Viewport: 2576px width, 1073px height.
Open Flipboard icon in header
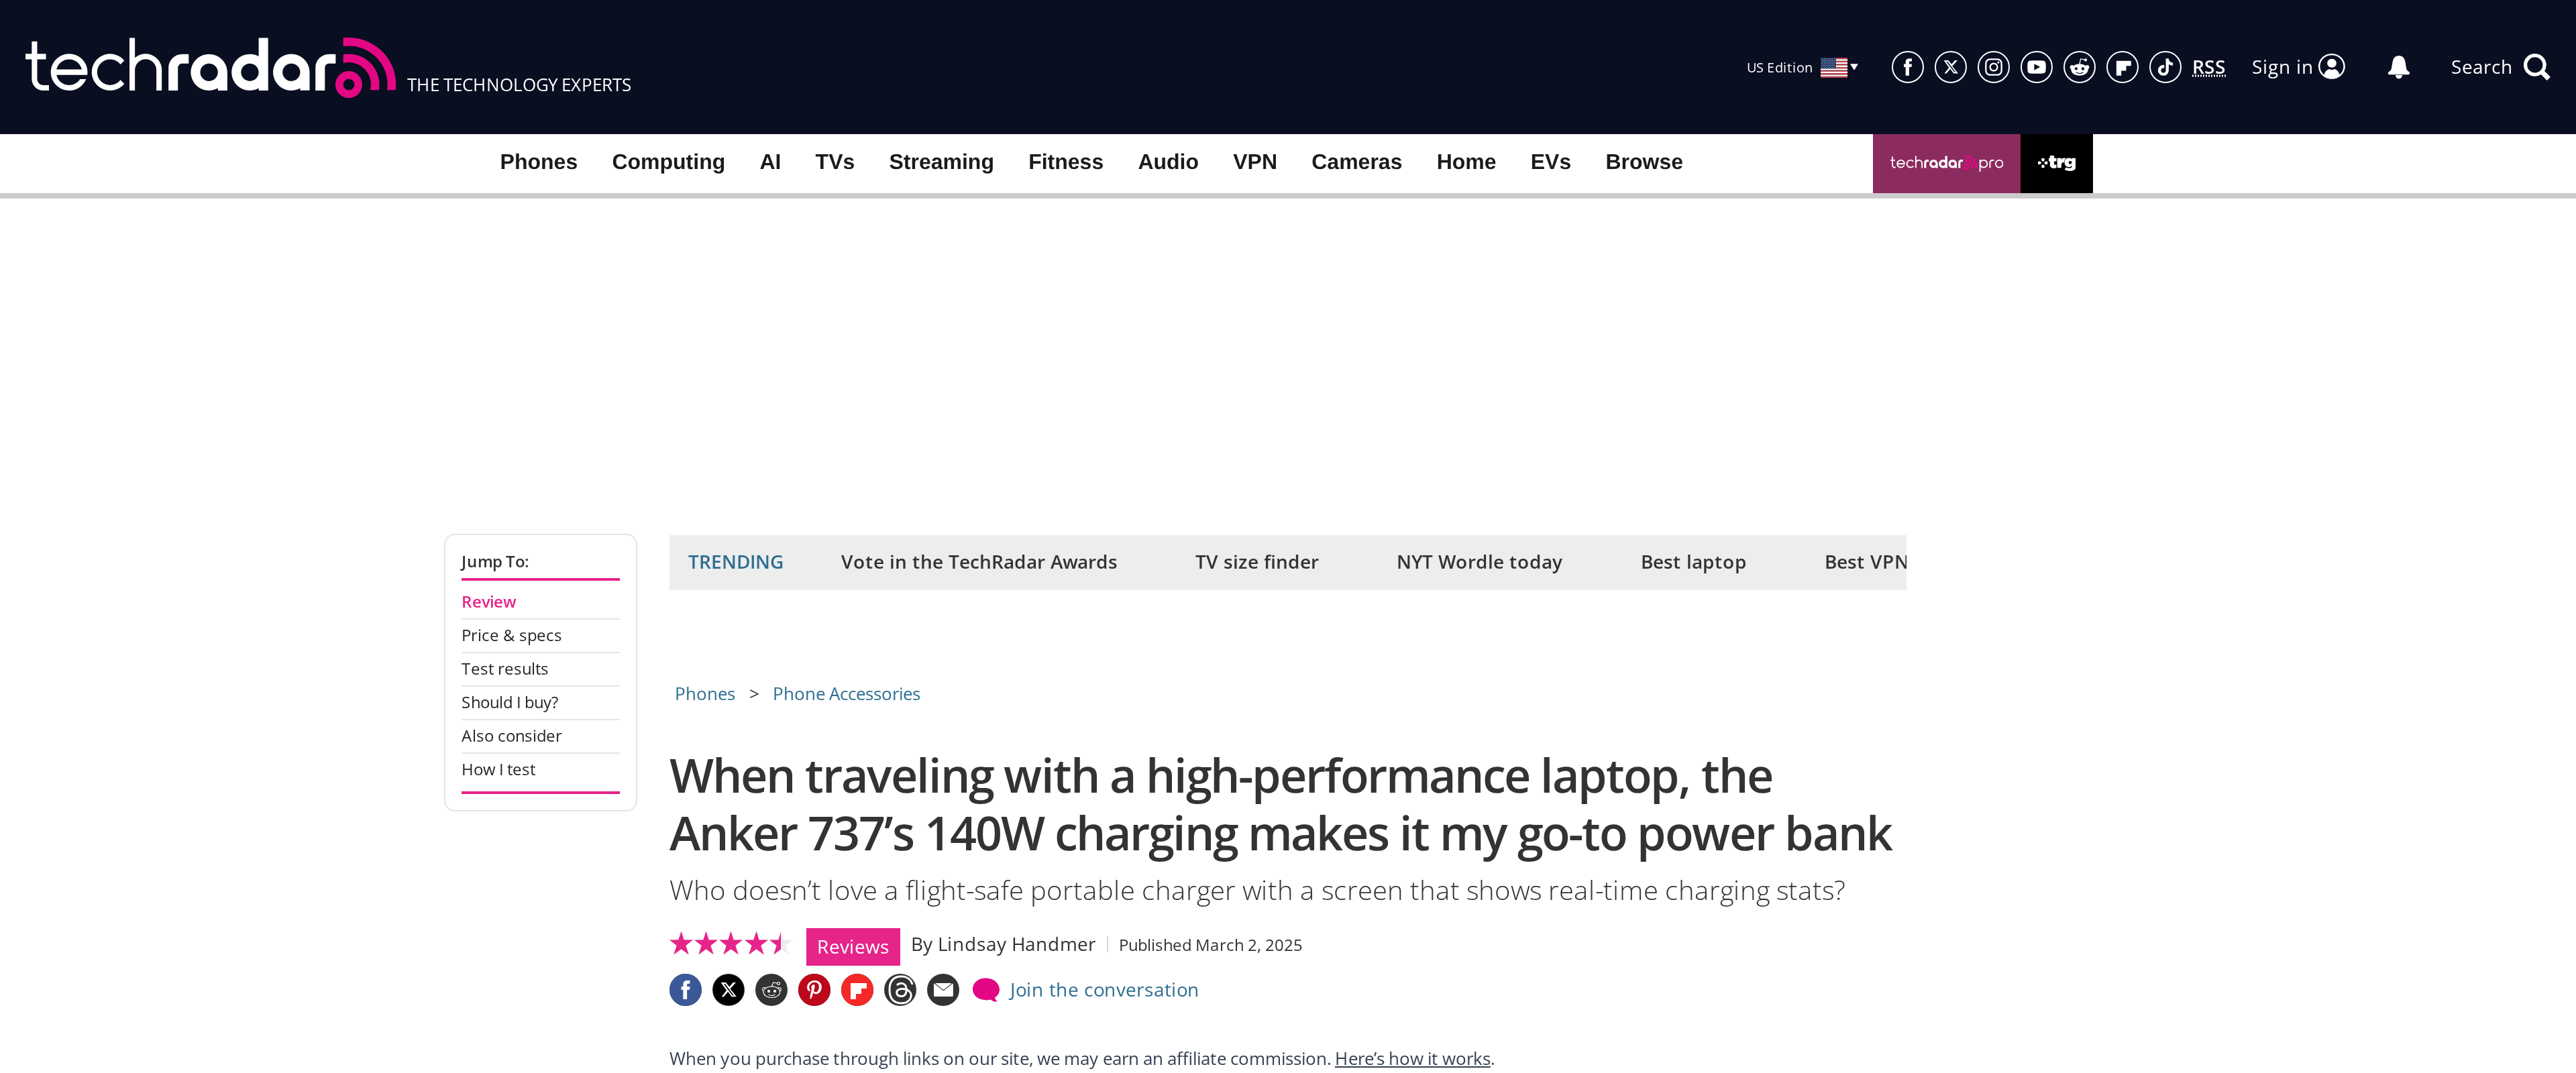(x=2122, y=67)
